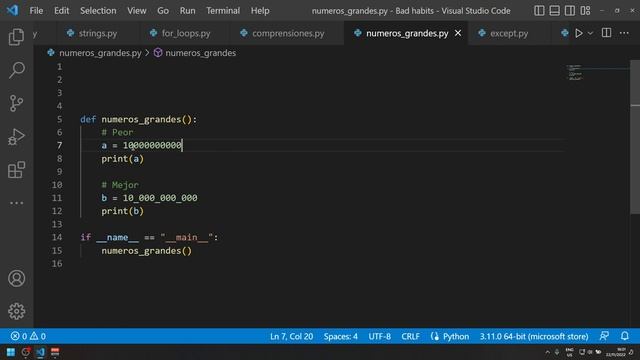The image size is (640, 360).
Task: Open the Edit menu
Action: [62, 11]
